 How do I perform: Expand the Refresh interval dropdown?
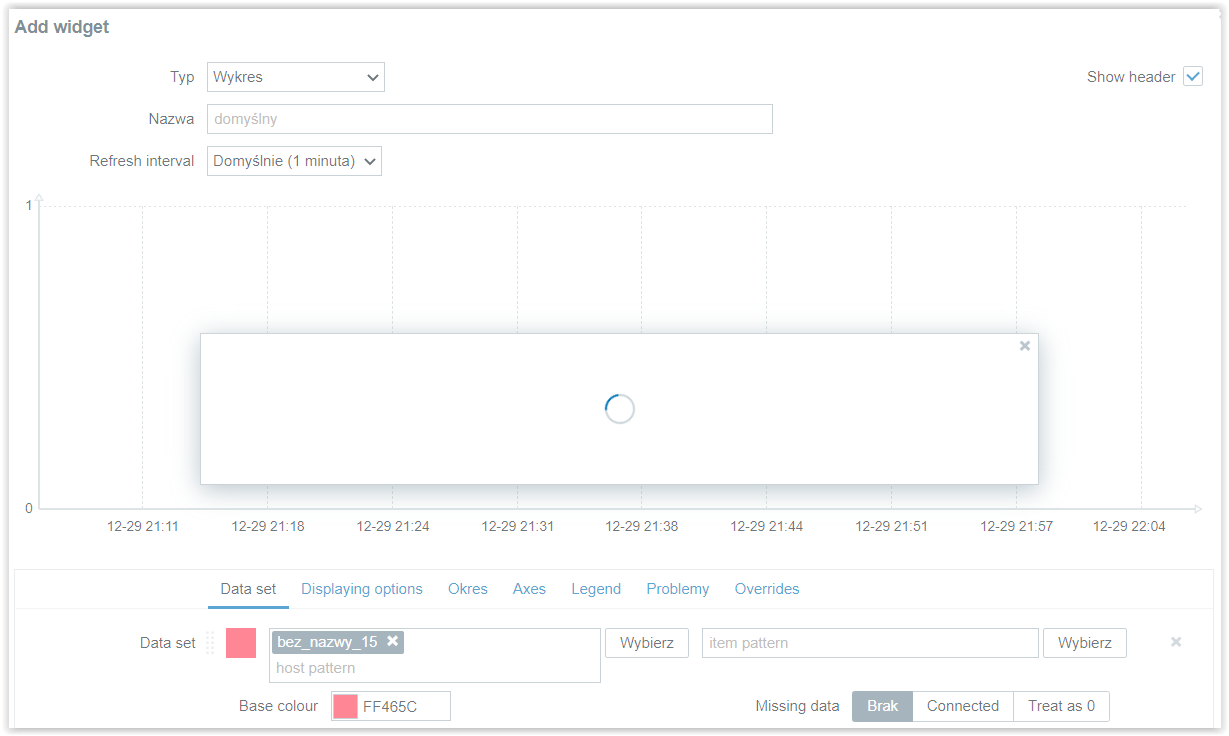[x=294, y=161]
